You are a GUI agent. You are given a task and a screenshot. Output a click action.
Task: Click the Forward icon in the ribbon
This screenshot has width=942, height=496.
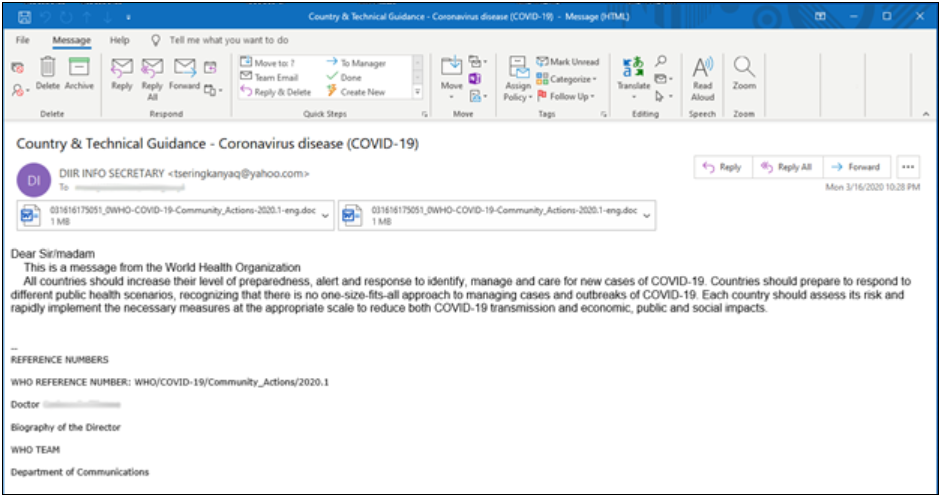184,74
